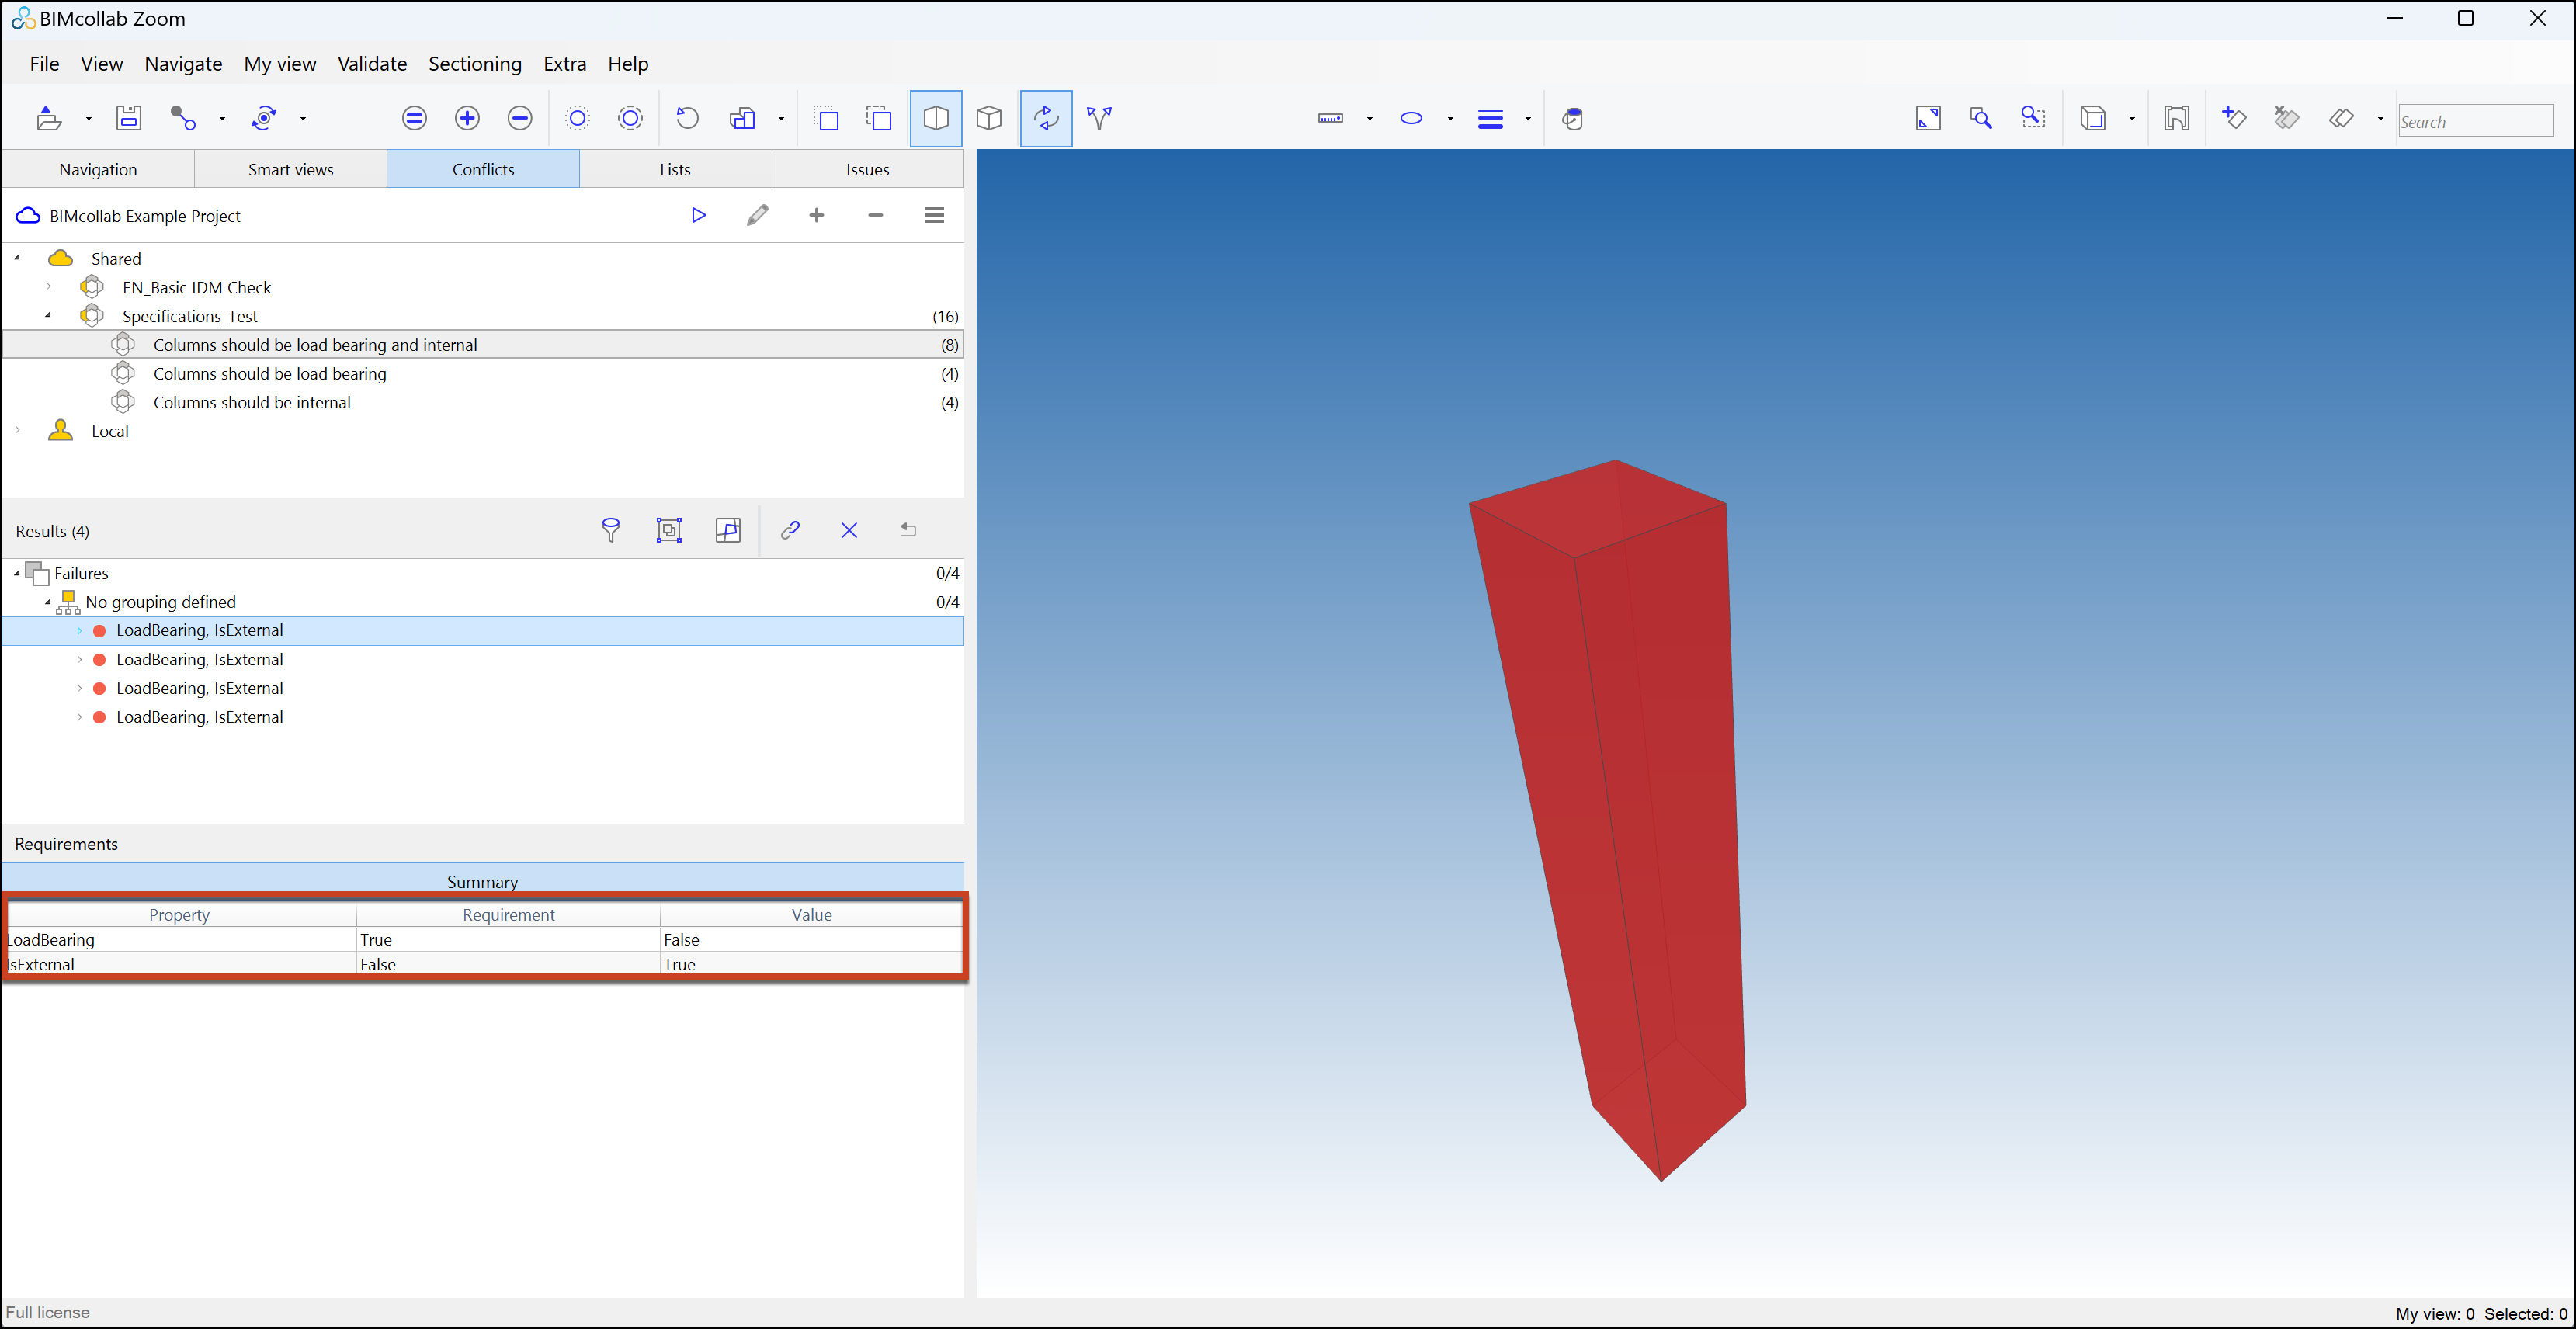Viewport: 2576px width, 1329px height.
Task: Click the plain 3D cube icon
Action: tap(989, 118)
